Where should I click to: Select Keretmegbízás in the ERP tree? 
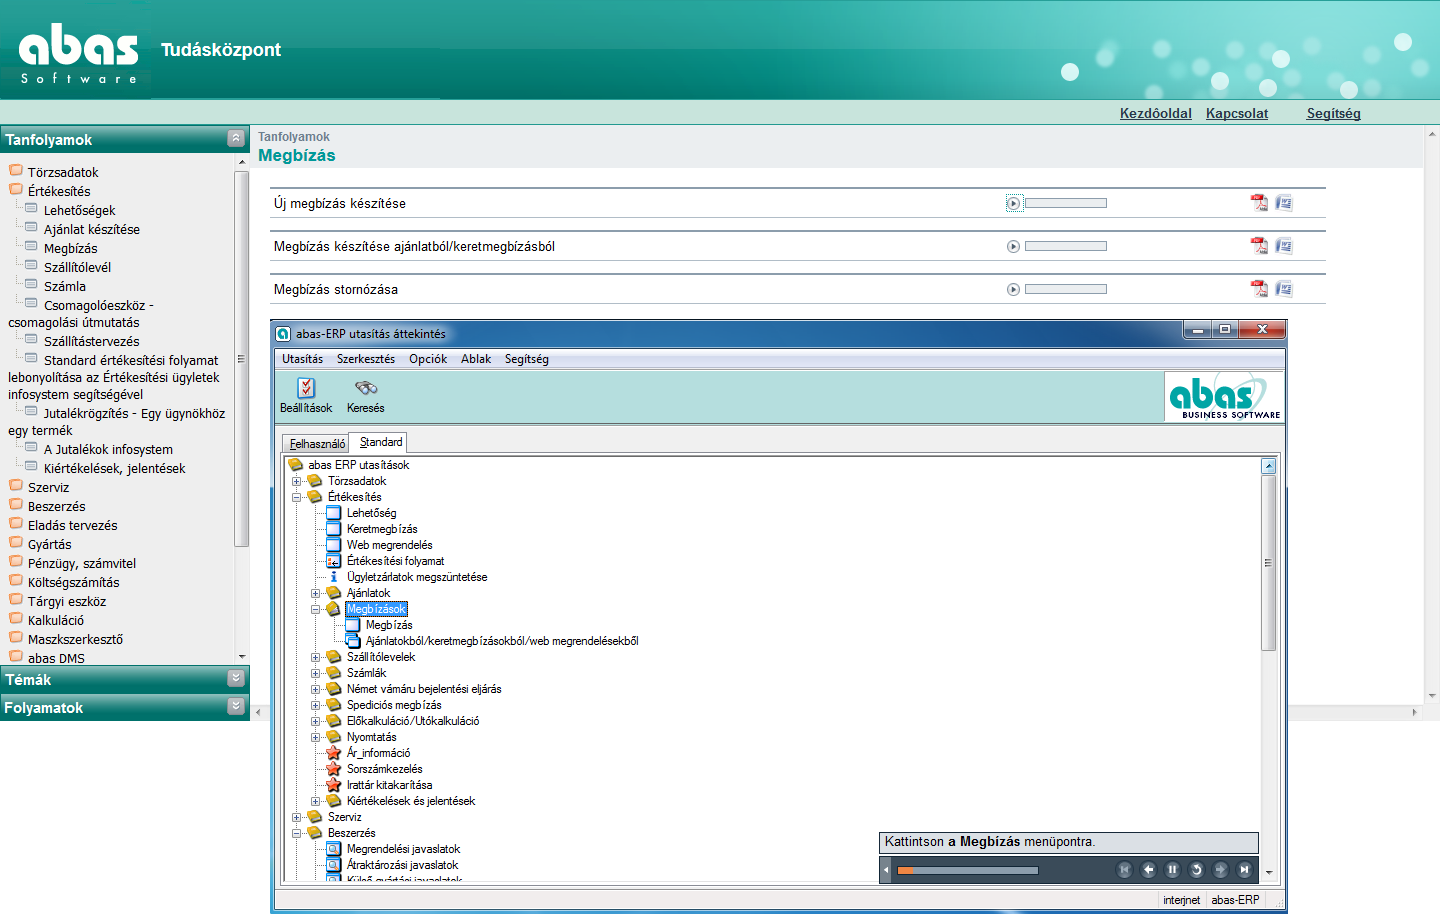[x=382, y=529]
